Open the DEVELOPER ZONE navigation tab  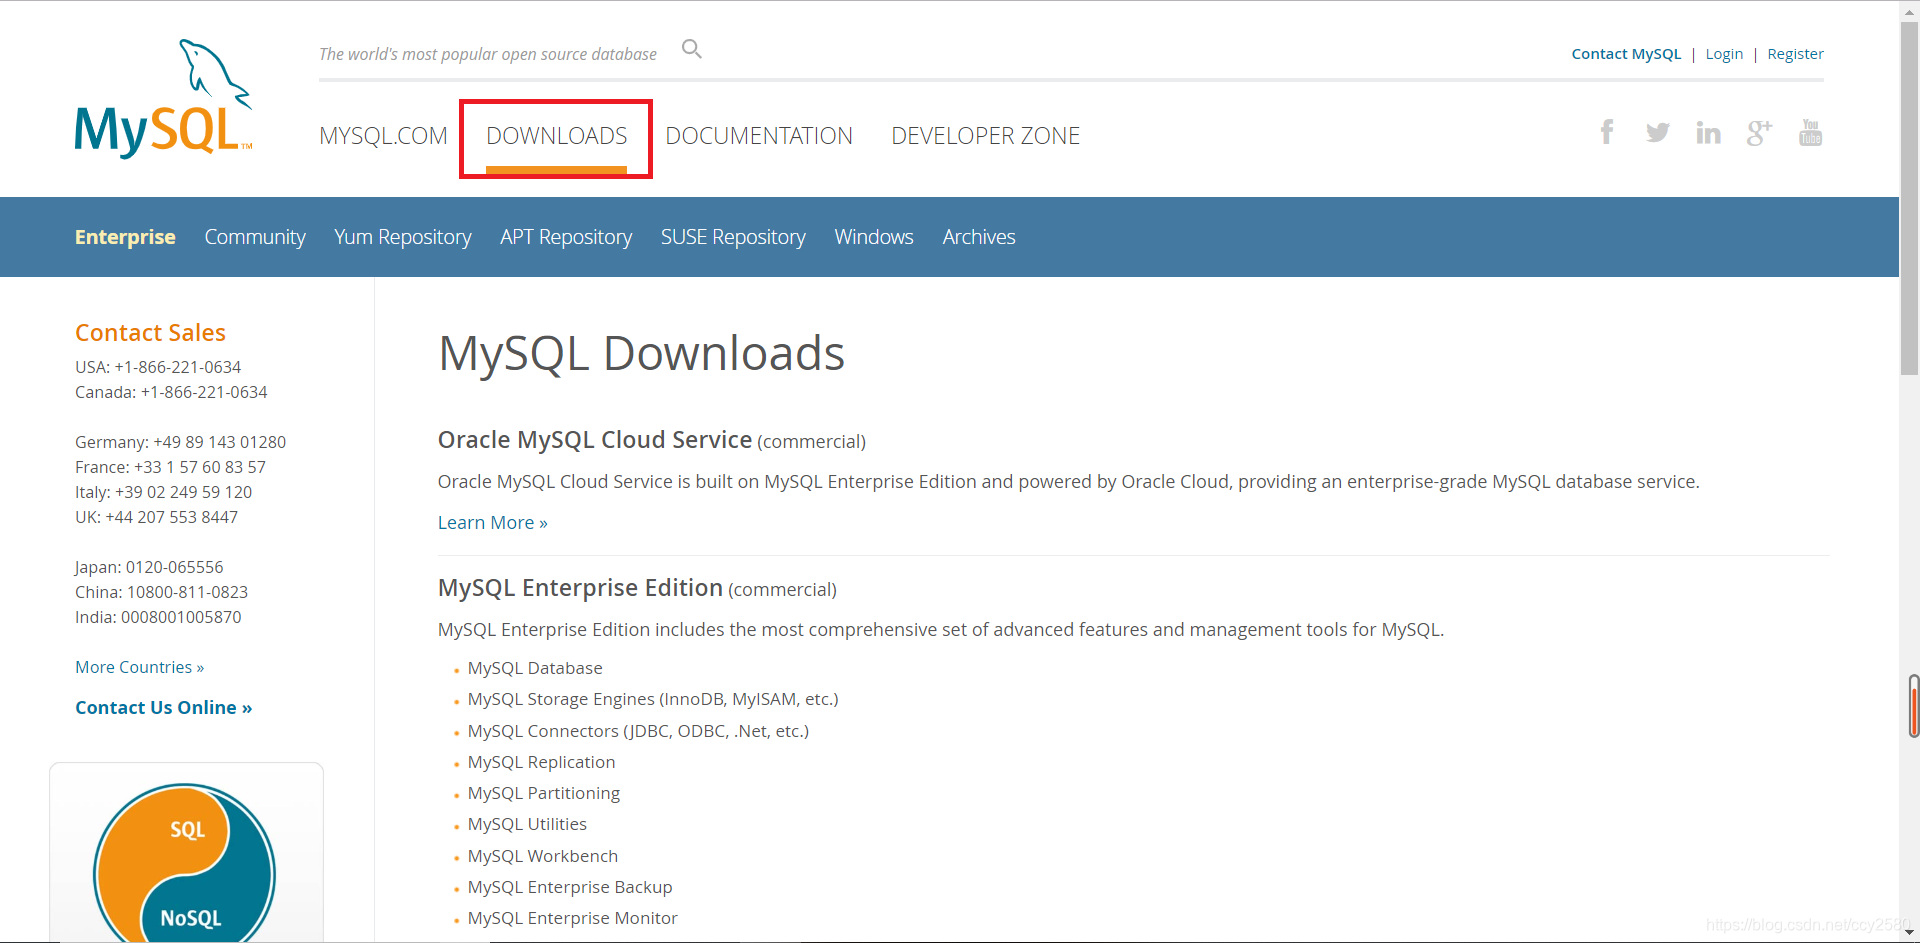pos(986,136)
